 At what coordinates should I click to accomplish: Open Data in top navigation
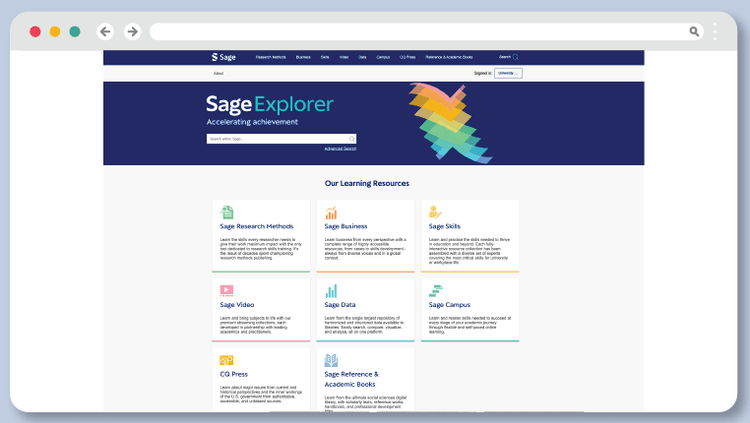[x=362, y=57]
